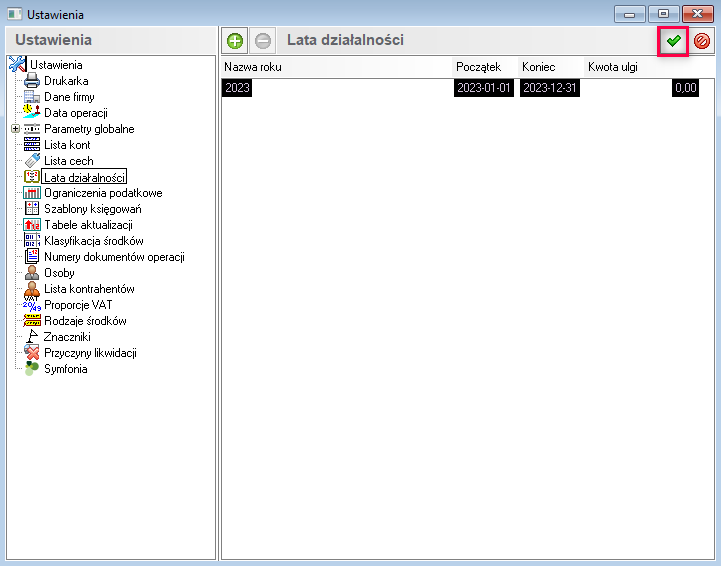Go to Lista kont
The width and height of the screenshot is (721, 566).
(67, 145)
